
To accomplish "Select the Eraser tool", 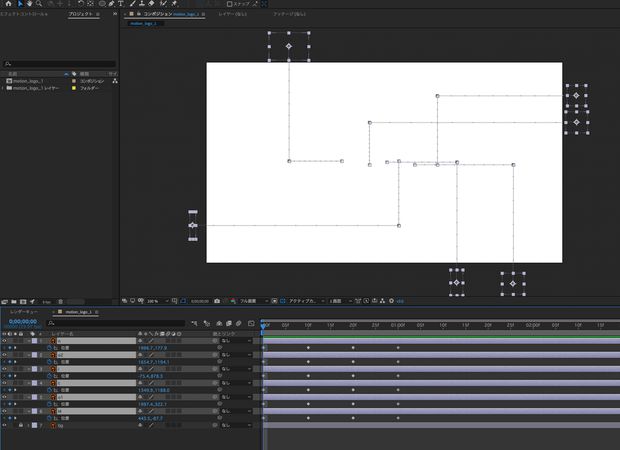I will [151, 4].
